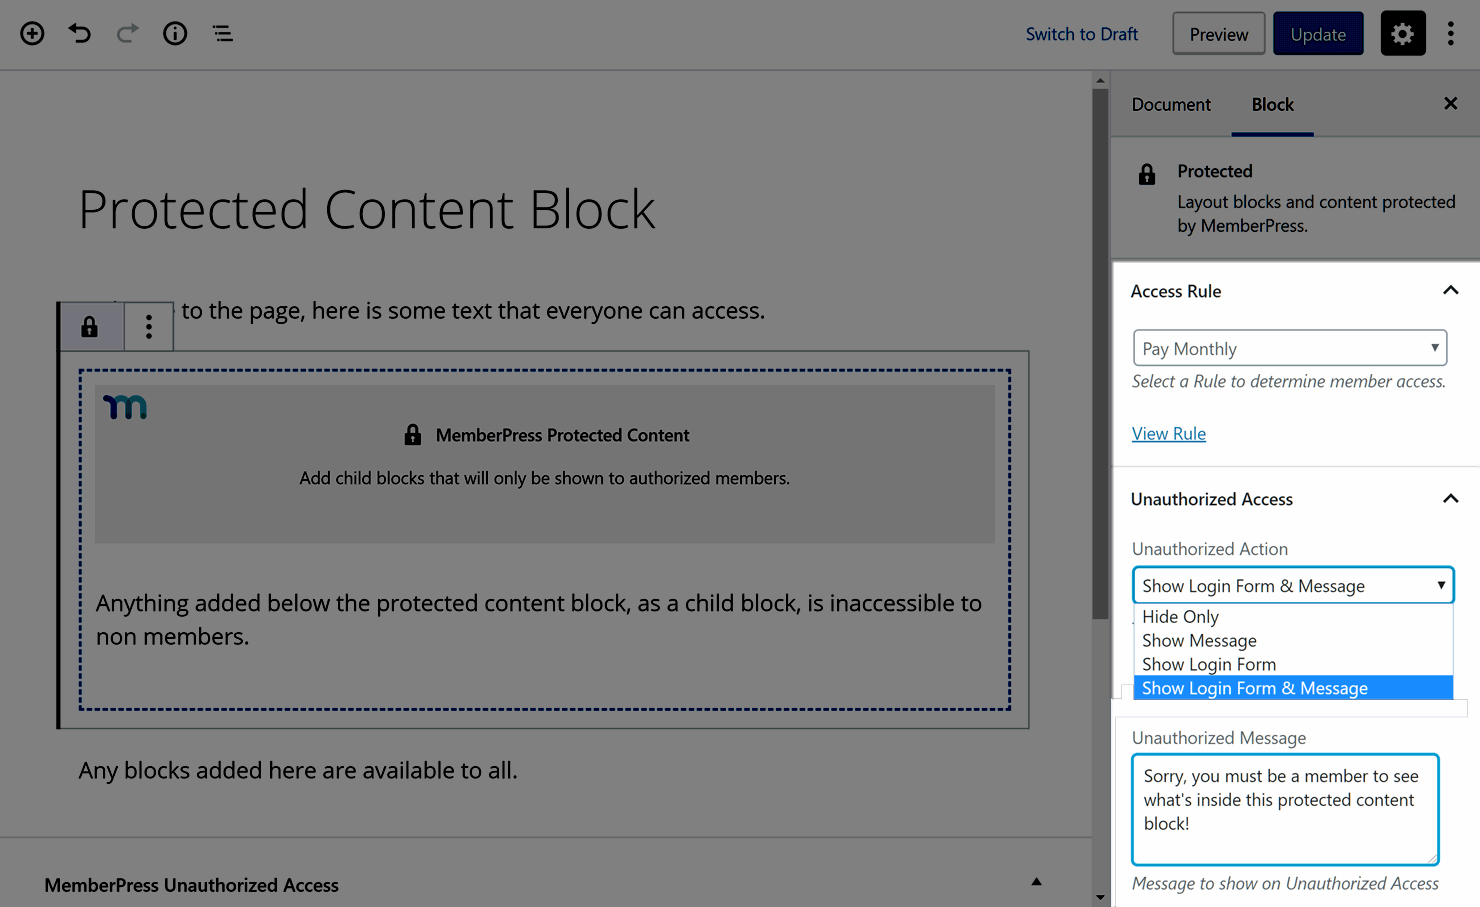Choose highlighted Show Login Form & Message option
Screen dimensions: 1480x907
(1293, 688)
